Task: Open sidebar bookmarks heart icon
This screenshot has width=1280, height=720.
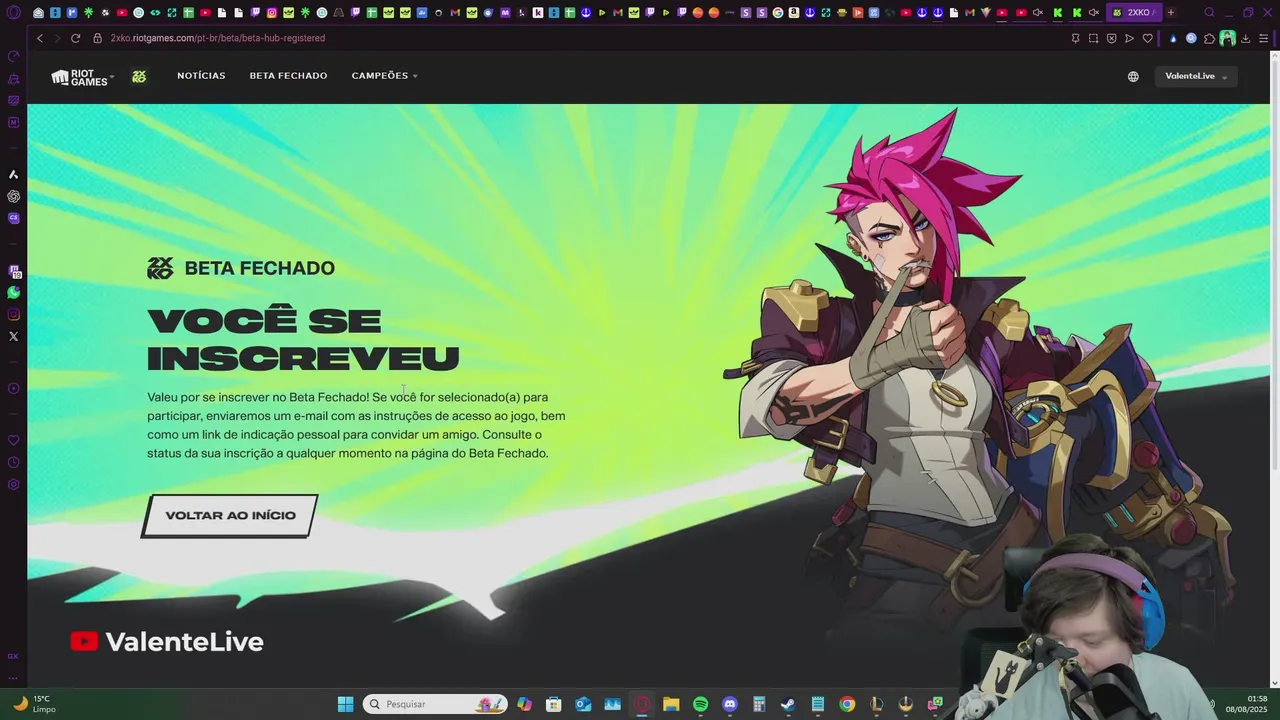Action: coord(13,441)
